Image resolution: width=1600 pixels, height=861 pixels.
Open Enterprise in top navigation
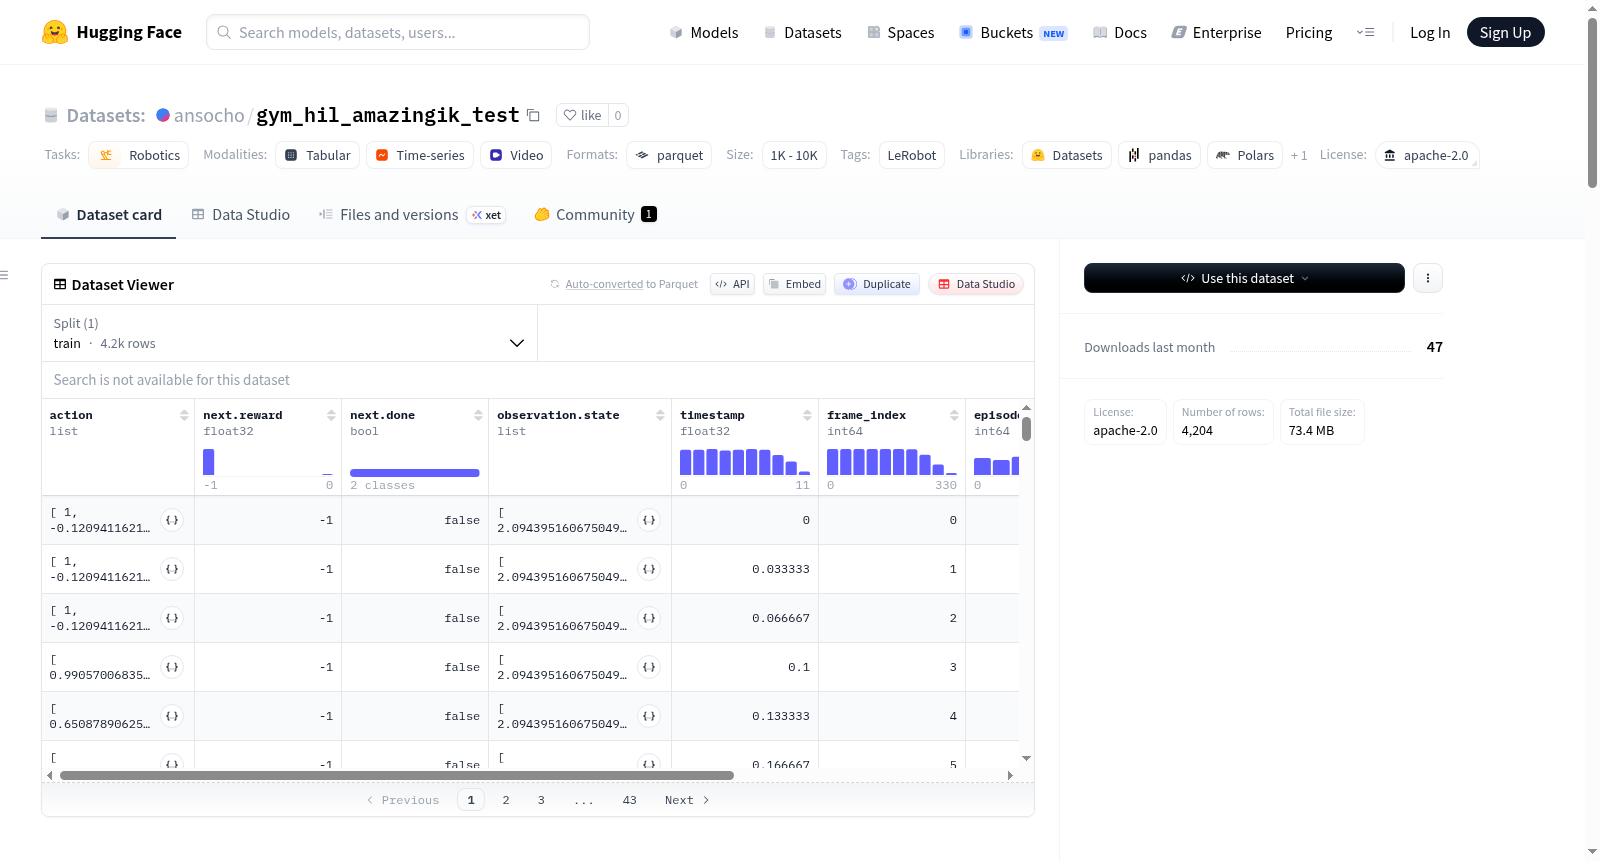(x=1216, y=33)
